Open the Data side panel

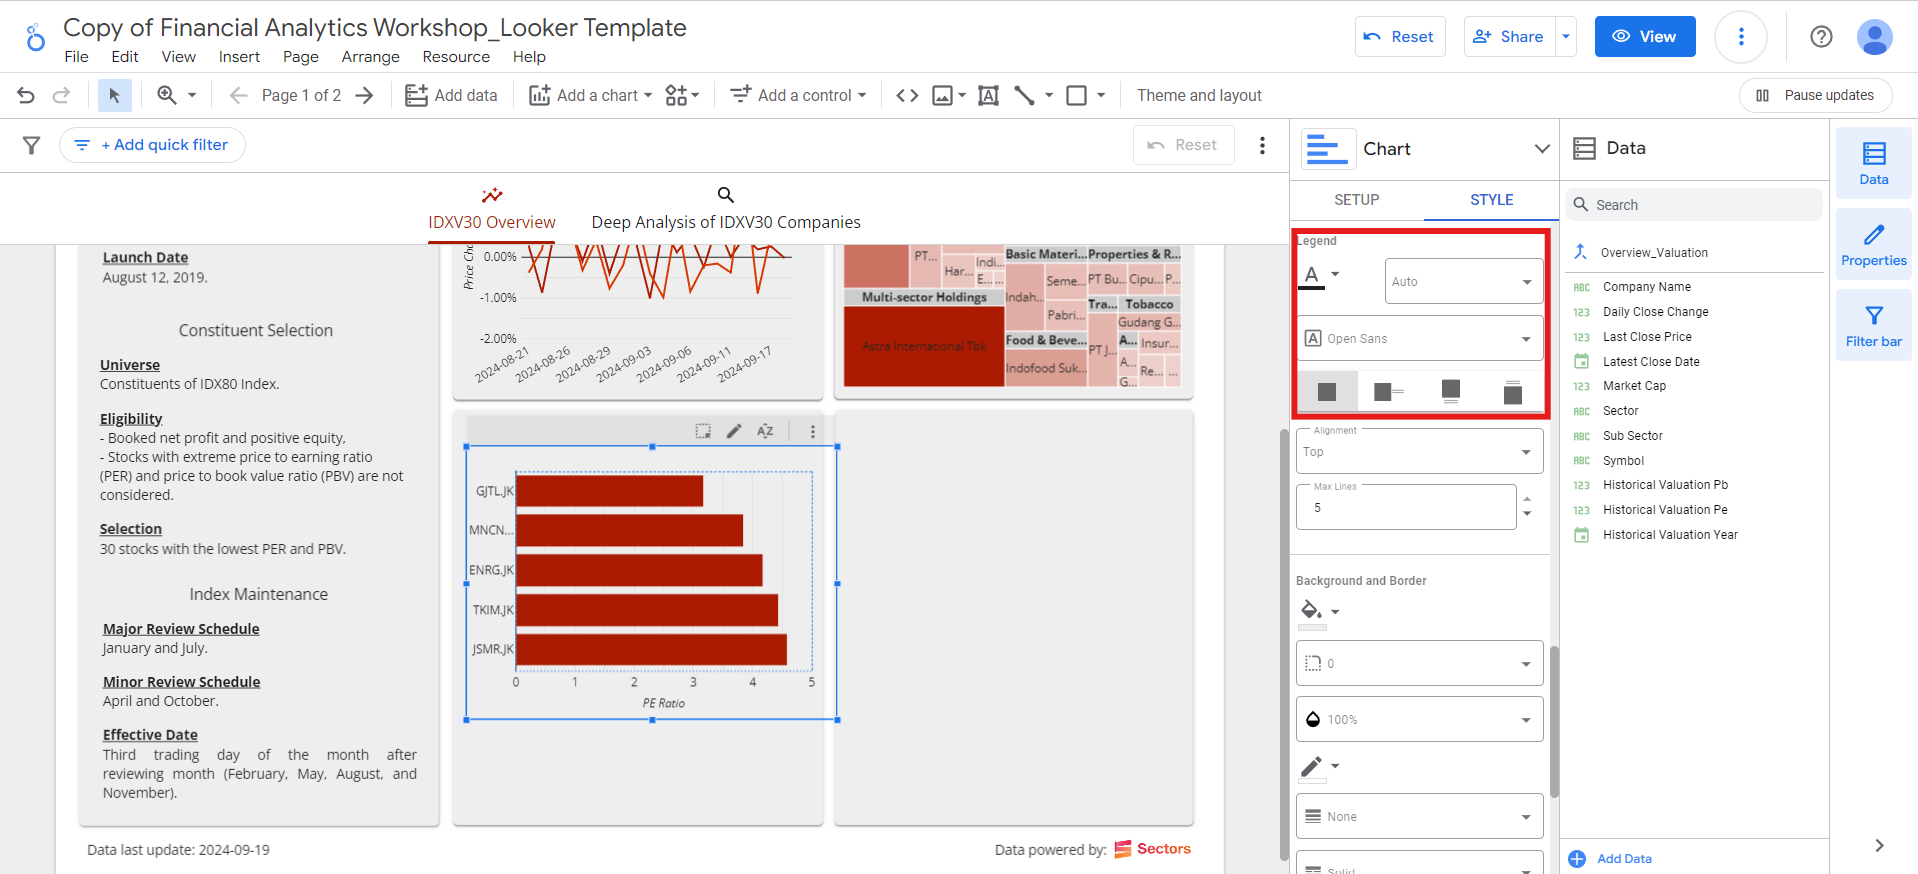[x=1873, y=163]
